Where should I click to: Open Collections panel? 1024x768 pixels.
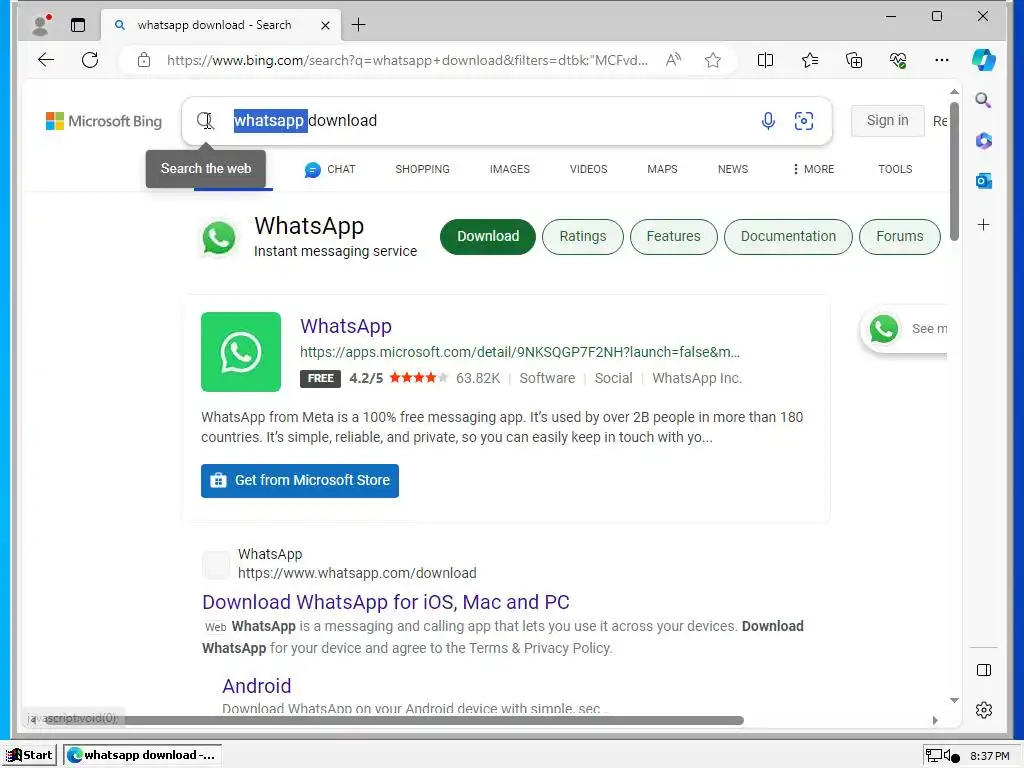(x=854, y=60)
